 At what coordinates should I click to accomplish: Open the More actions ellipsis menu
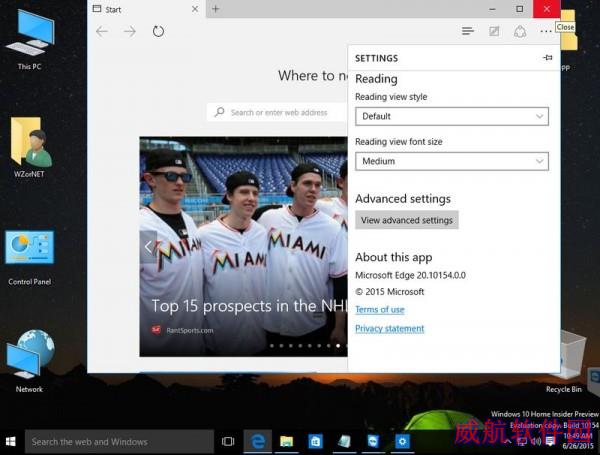pyautogui.click(x=546, y=31)
